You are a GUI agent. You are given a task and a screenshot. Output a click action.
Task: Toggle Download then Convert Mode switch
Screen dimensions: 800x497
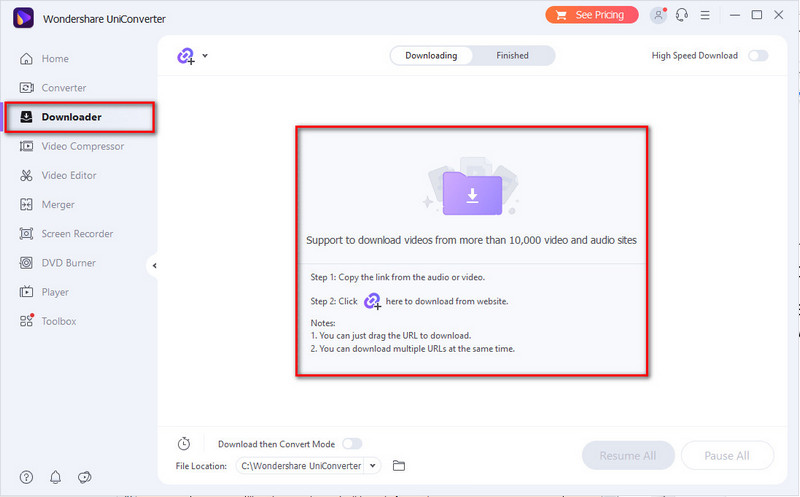pos(352,444)
